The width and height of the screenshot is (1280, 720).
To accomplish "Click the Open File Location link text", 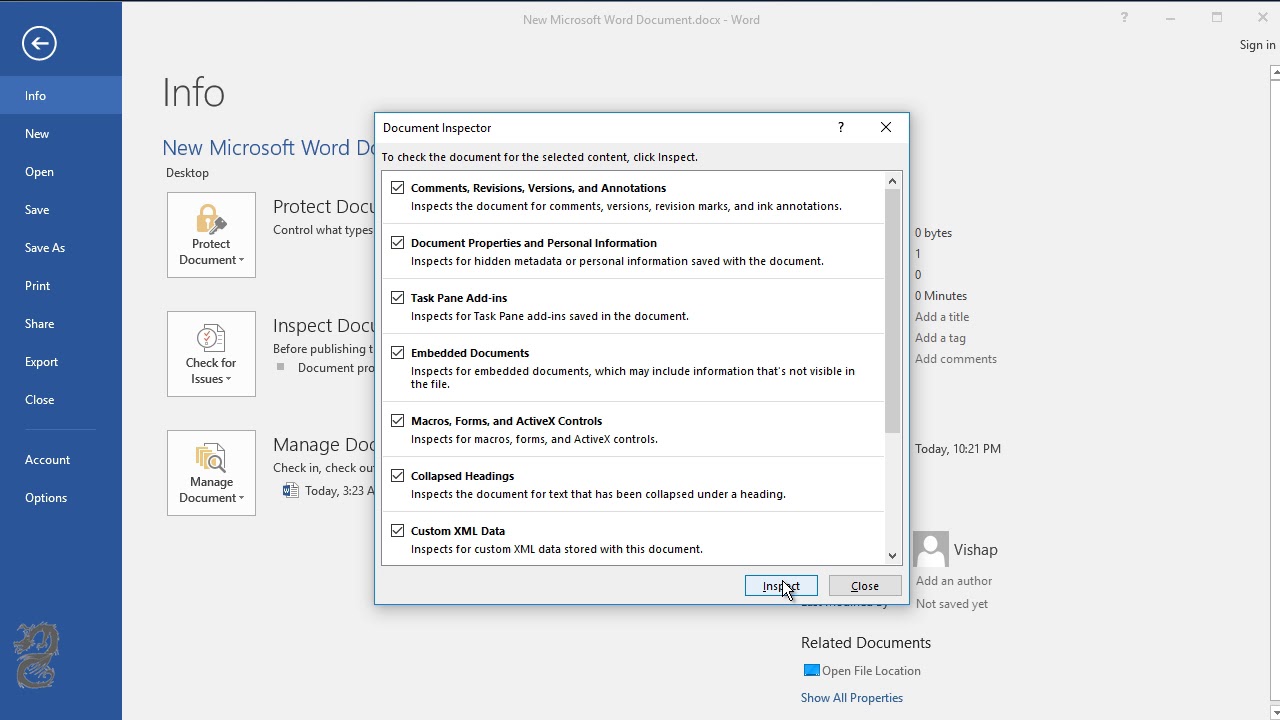I will (871, 671).
